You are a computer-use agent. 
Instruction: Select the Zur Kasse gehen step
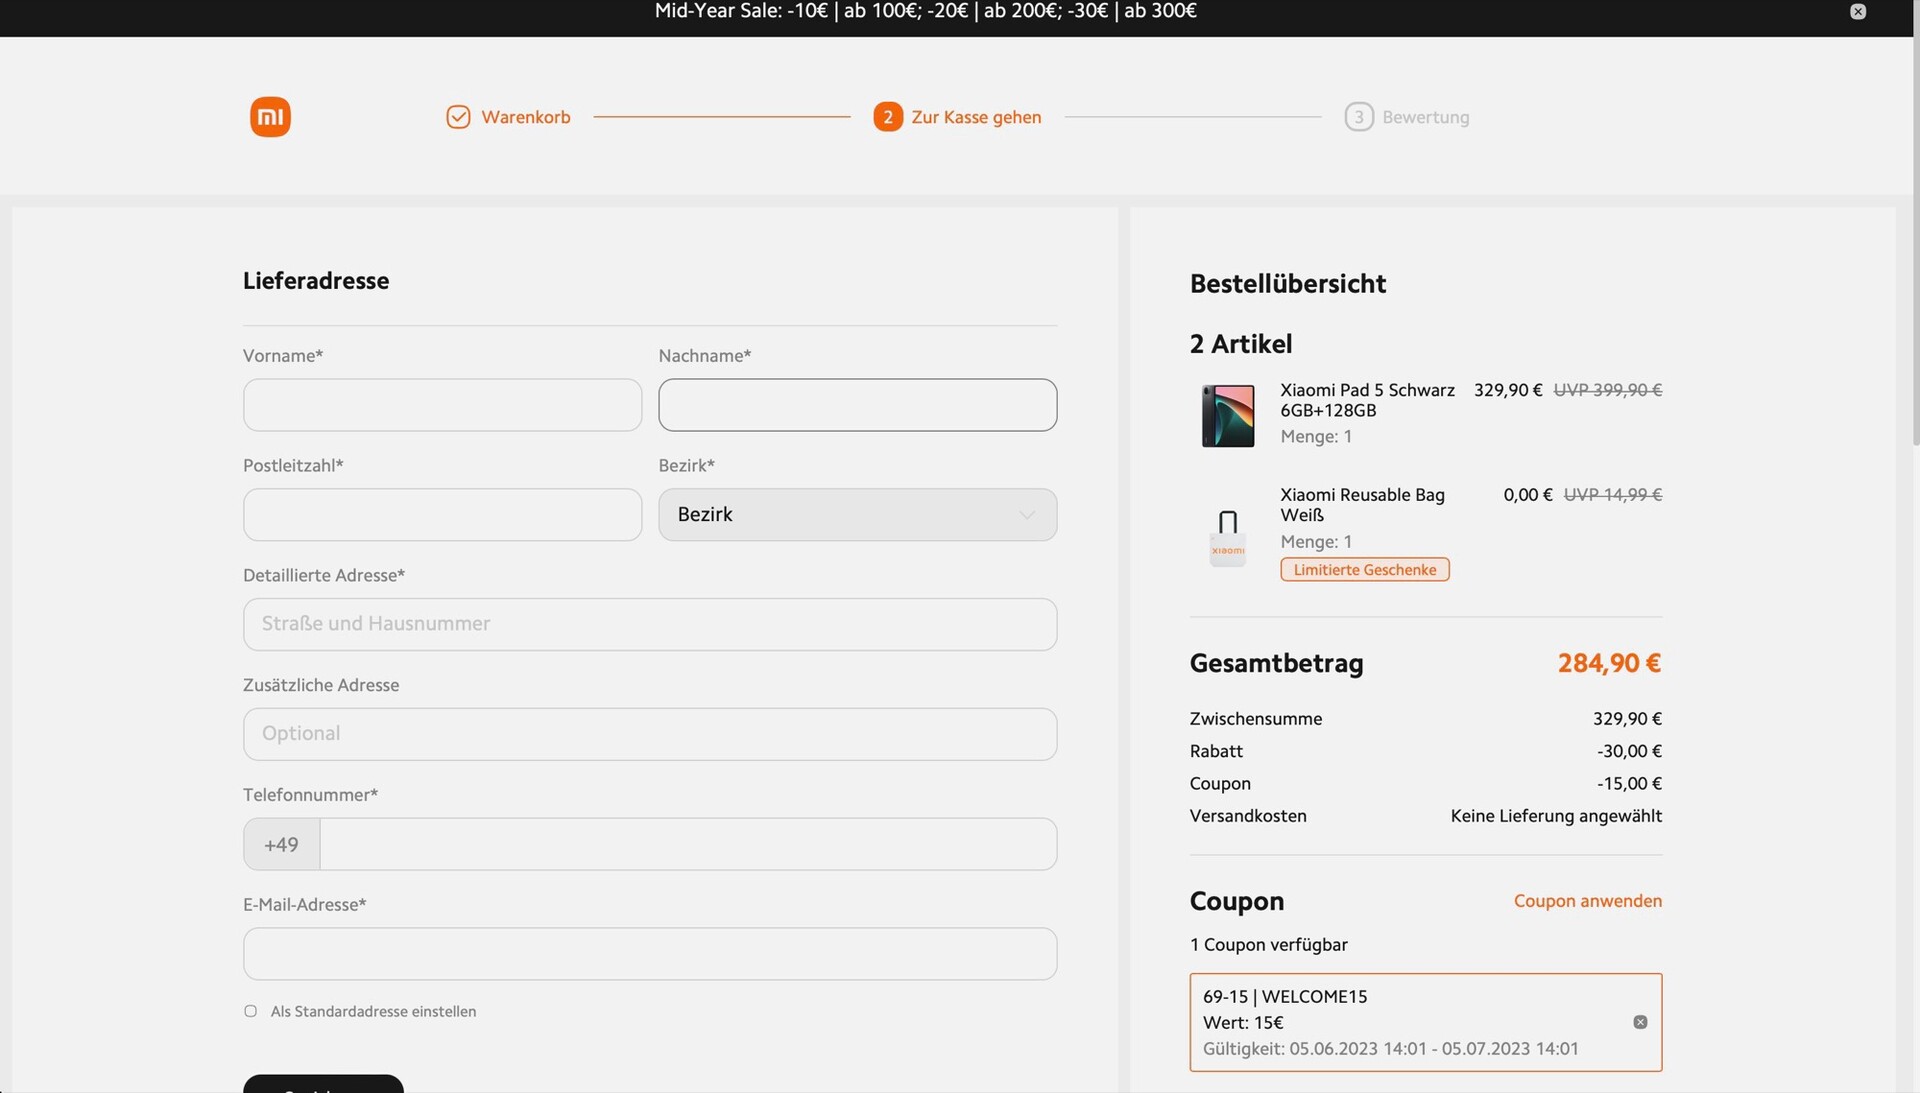click(975, 117)
